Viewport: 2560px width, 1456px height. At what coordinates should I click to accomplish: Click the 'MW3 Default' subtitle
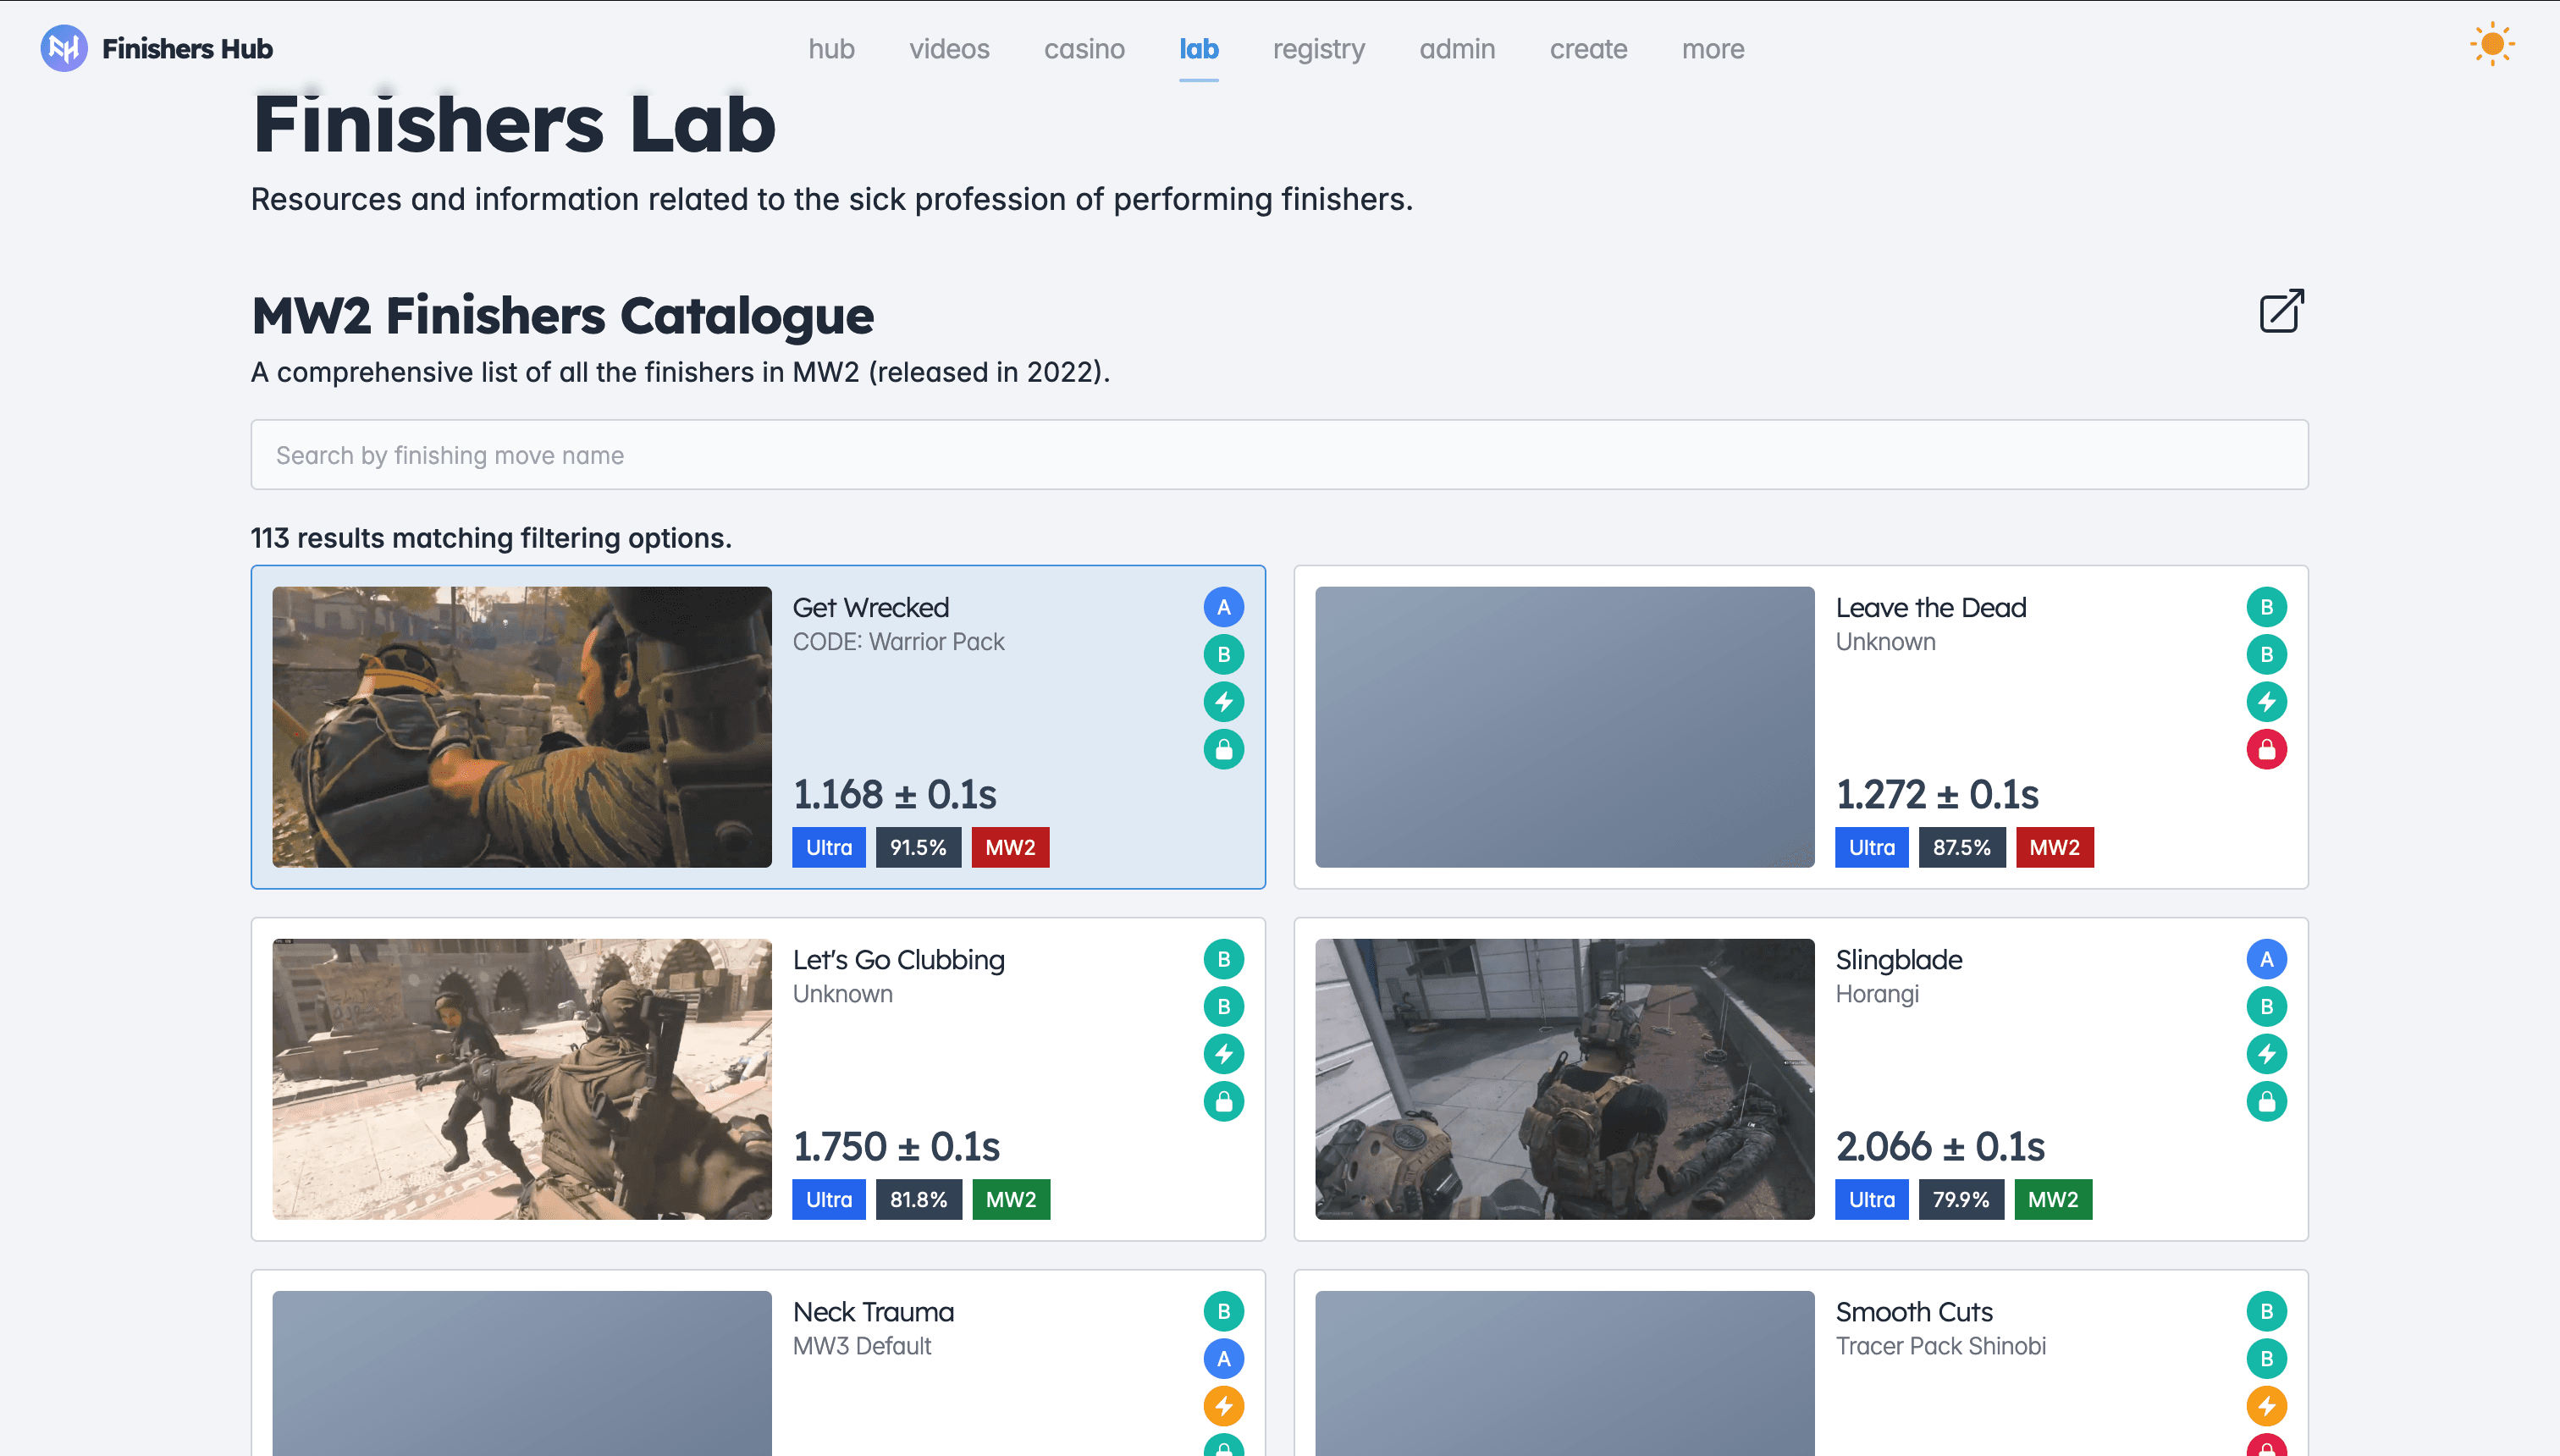pyautogui.click(x=862, y=1346)
